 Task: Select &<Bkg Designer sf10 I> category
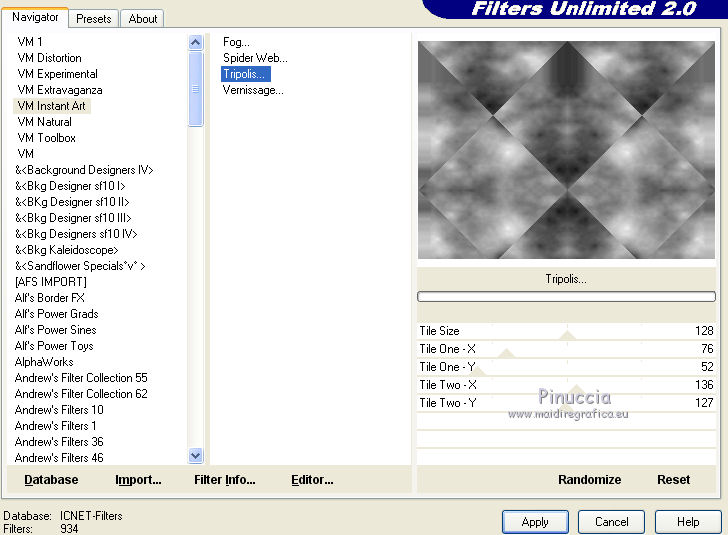[70, 186]
